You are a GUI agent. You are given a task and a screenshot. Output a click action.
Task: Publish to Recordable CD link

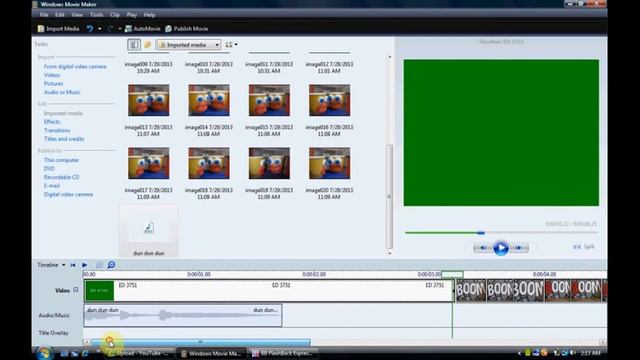coord(62,177)
